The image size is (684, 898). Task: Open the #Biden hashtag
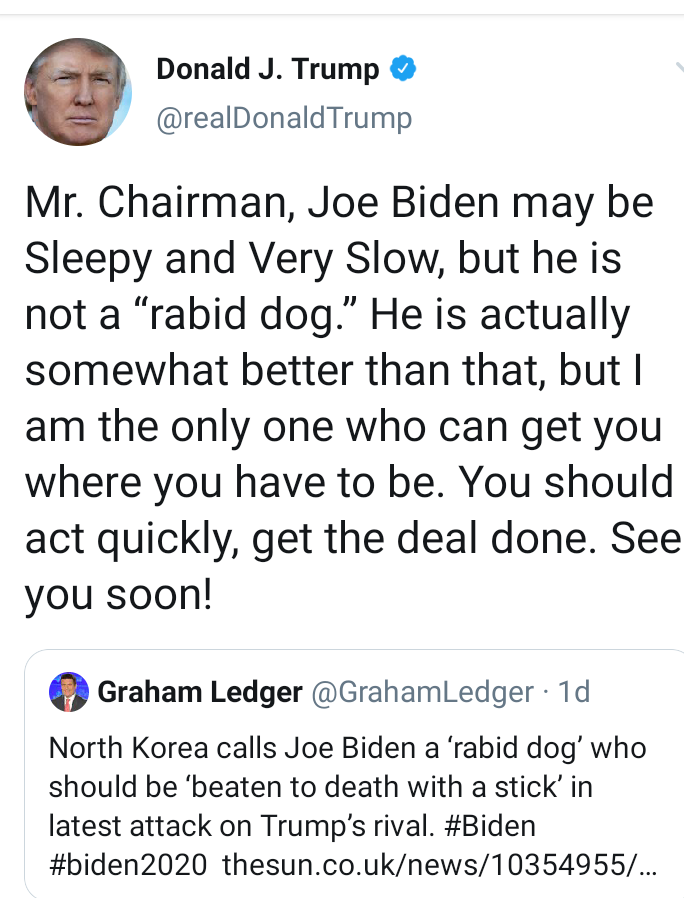click(490, 826)
